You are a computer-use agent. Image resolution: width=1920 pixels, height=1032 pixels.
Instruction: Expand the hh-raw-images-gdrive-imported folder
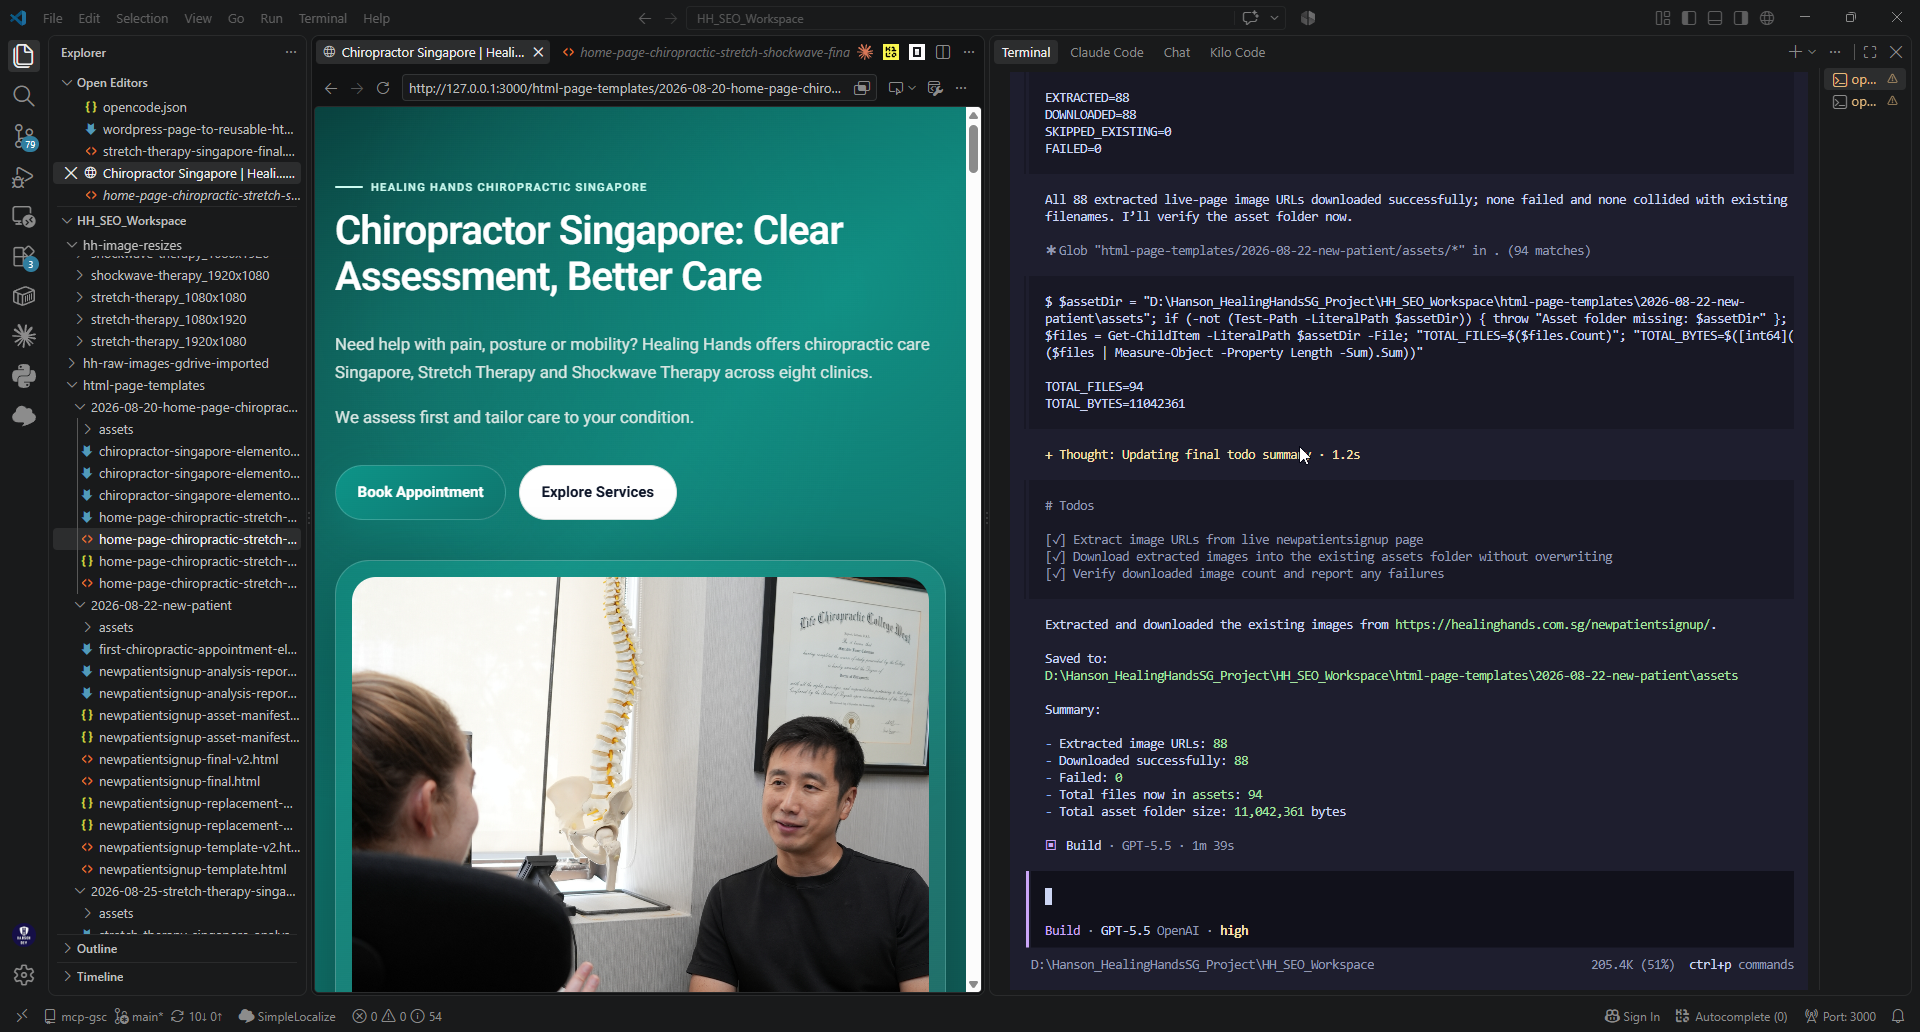tap(176, 363)
